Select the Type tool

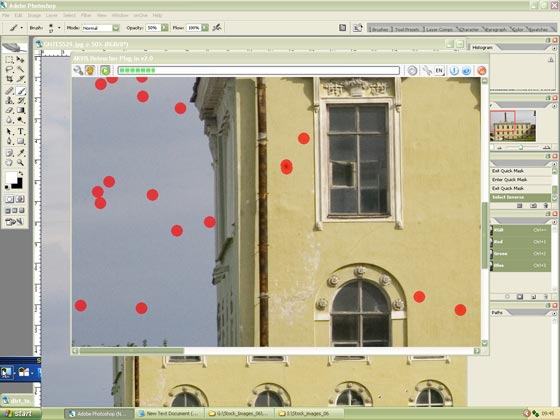[21, 131]
